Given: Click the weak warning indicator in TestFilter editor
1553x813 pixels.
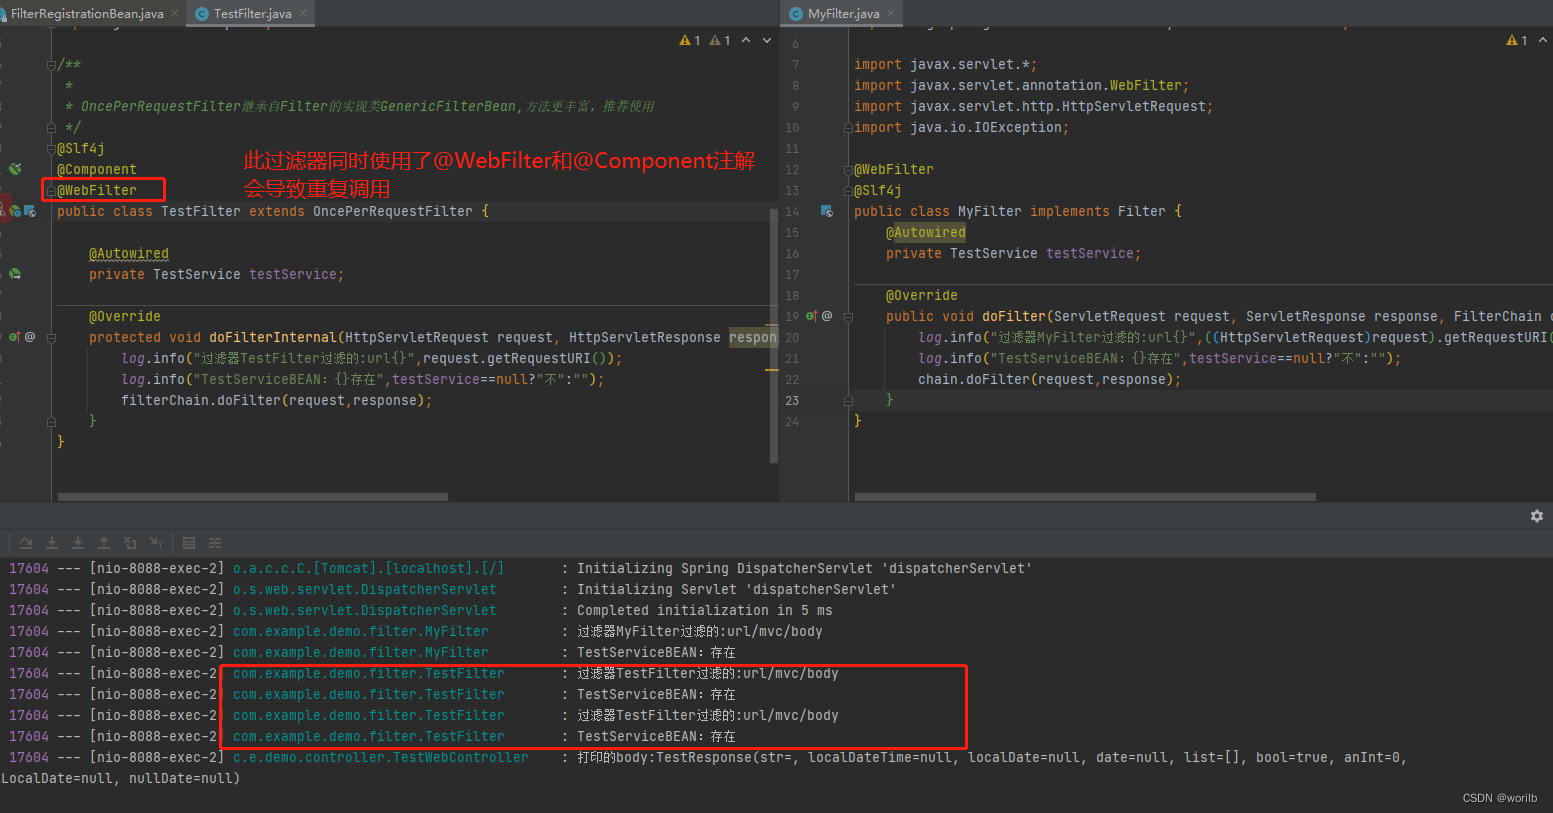Looking at the screenshot, I should pos(720,40).
